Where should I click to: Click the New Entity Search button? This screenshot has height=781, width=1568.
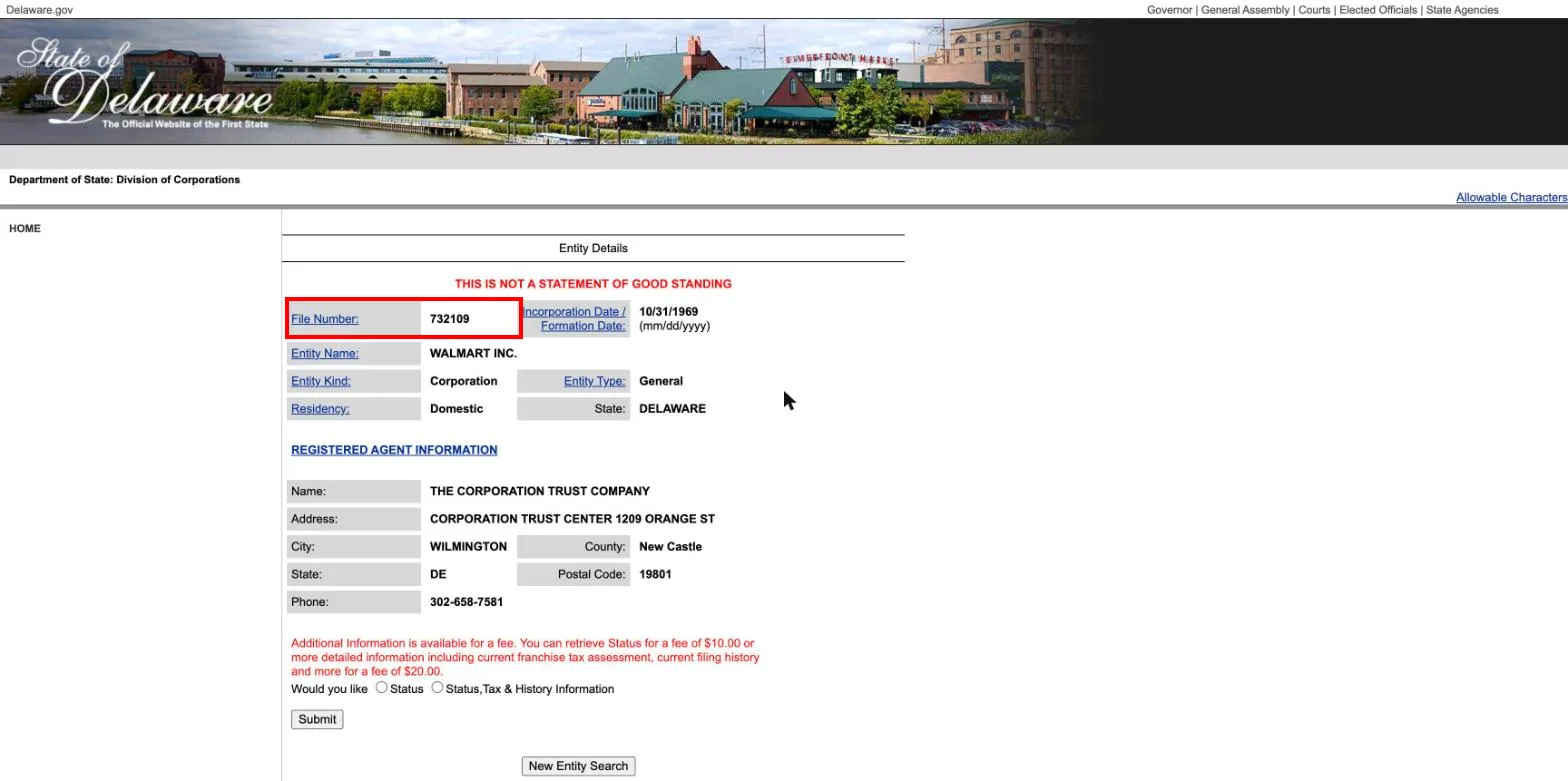(x=578, y=766)
